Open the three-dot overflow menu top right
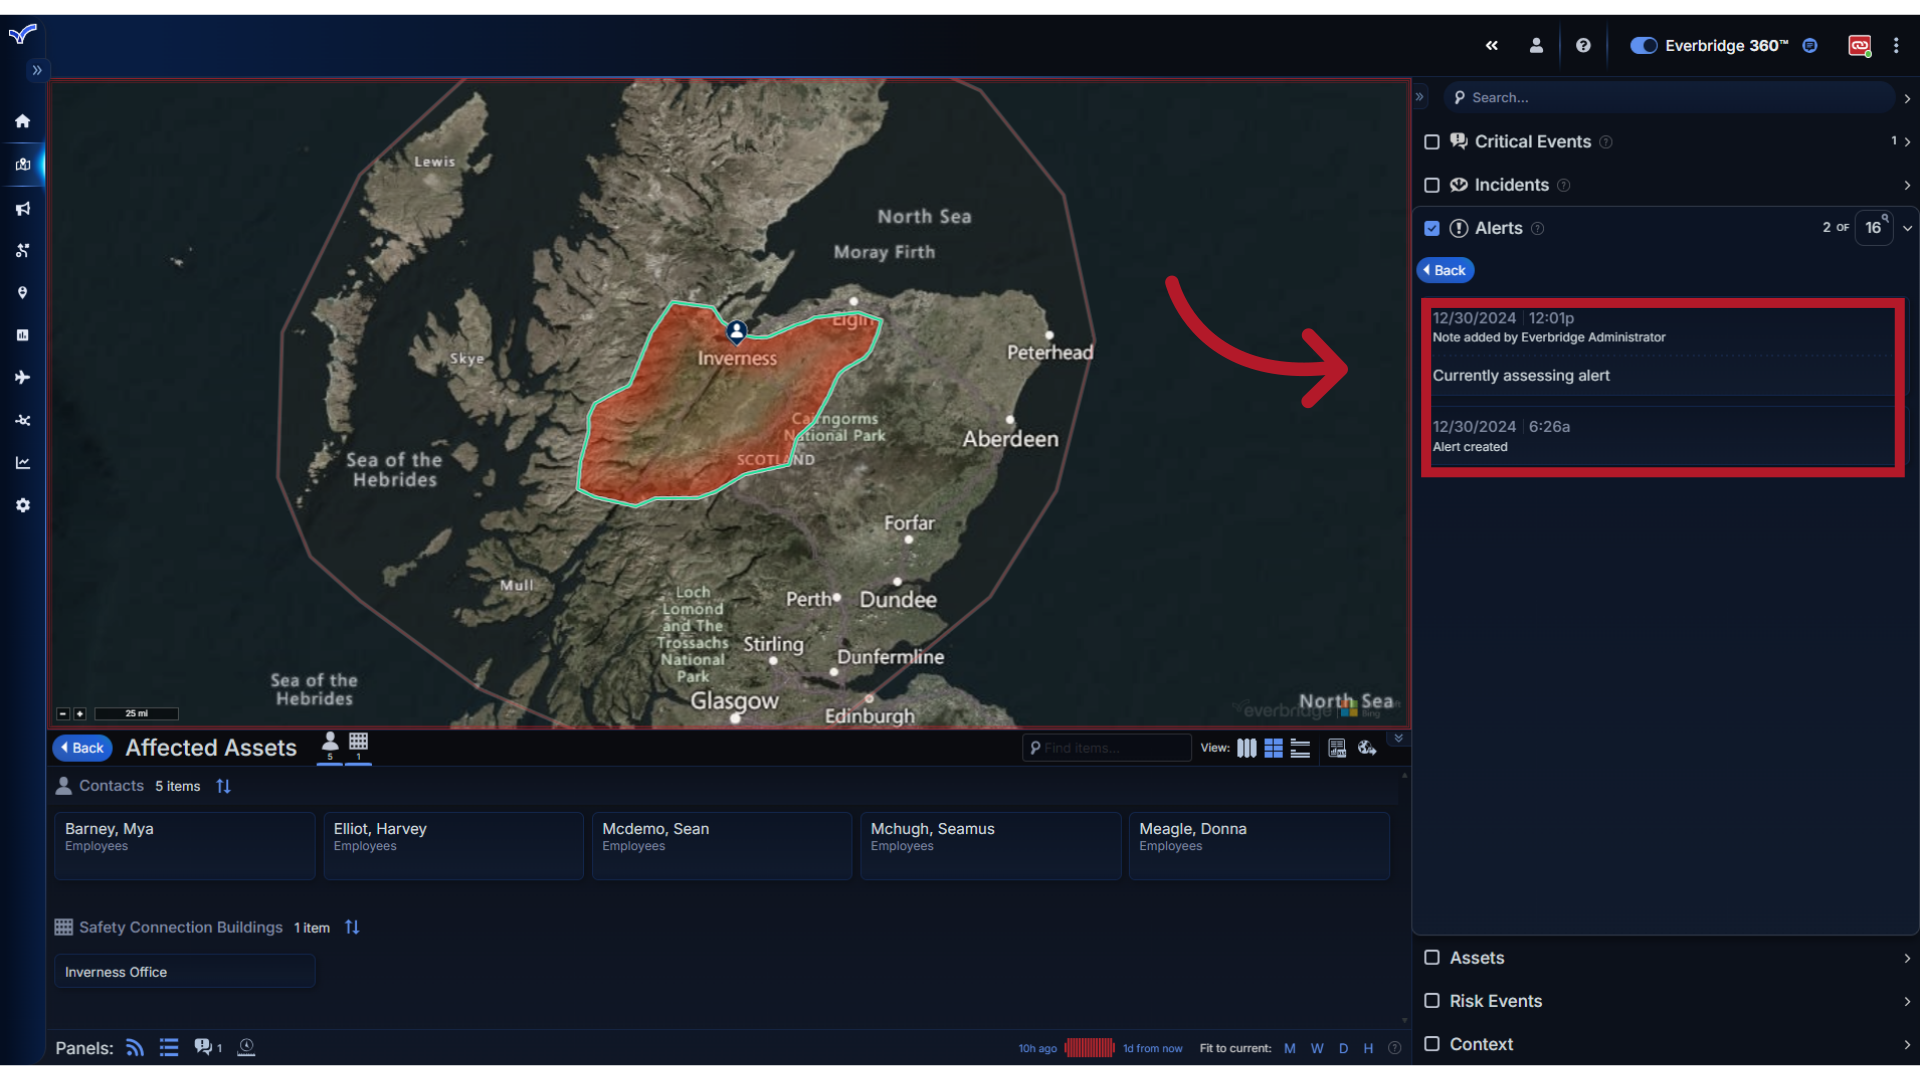Image resolution: width=1920 pixels, height=1080 pixels. tap(1898, 45)
